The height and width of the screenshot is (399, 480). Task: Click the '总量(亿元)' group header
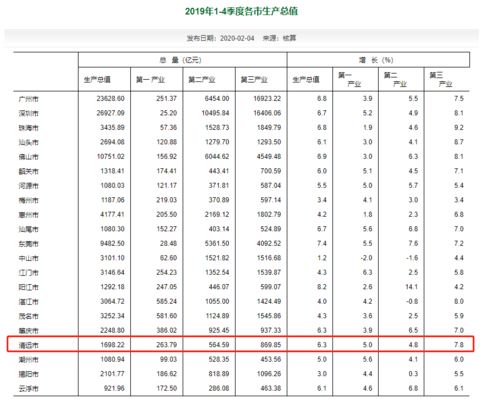tap(180, 60)
